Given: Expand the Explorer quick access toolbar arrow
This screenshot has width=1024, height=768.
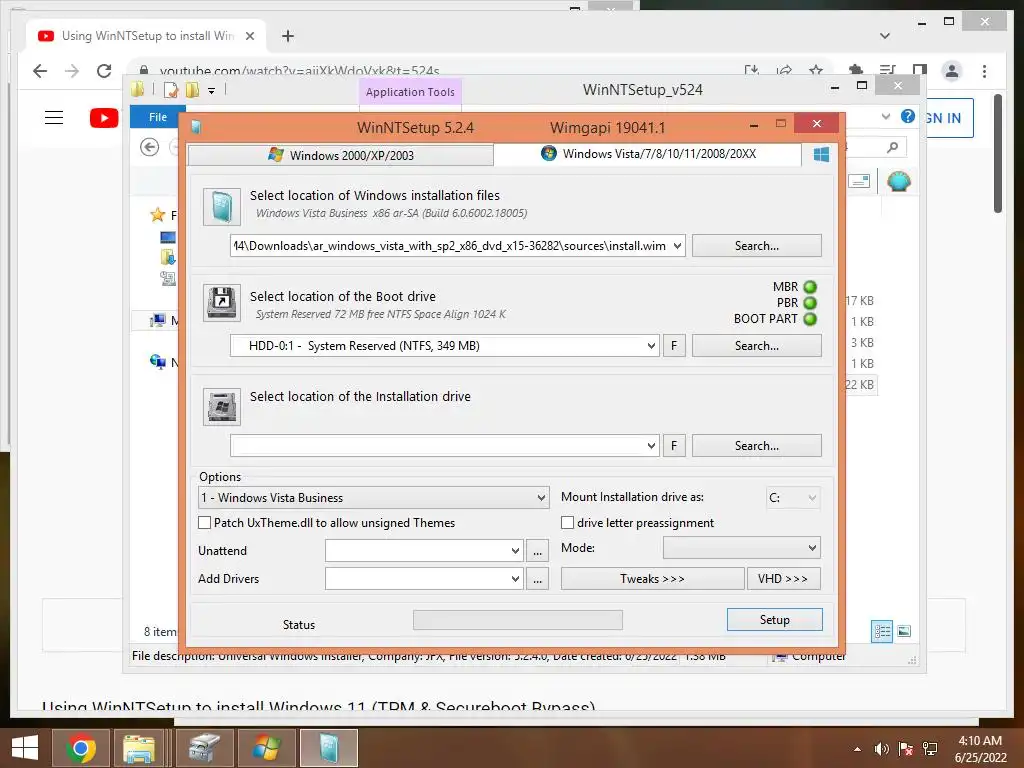Looking at the screenshot, I should [x=212, y=91].
